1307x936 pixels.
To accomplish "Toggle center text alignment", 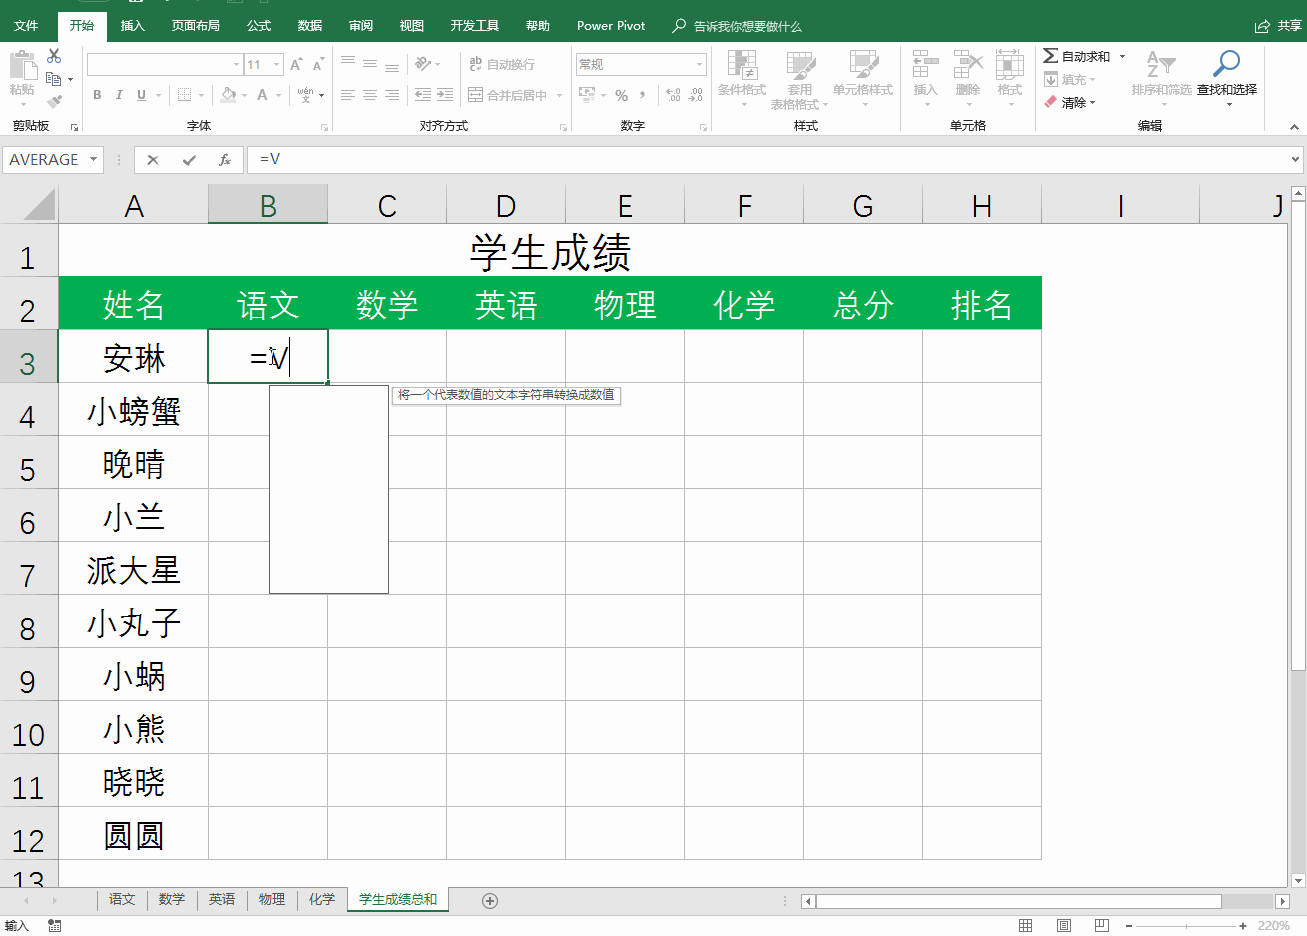I will click(x=370, y=95).
